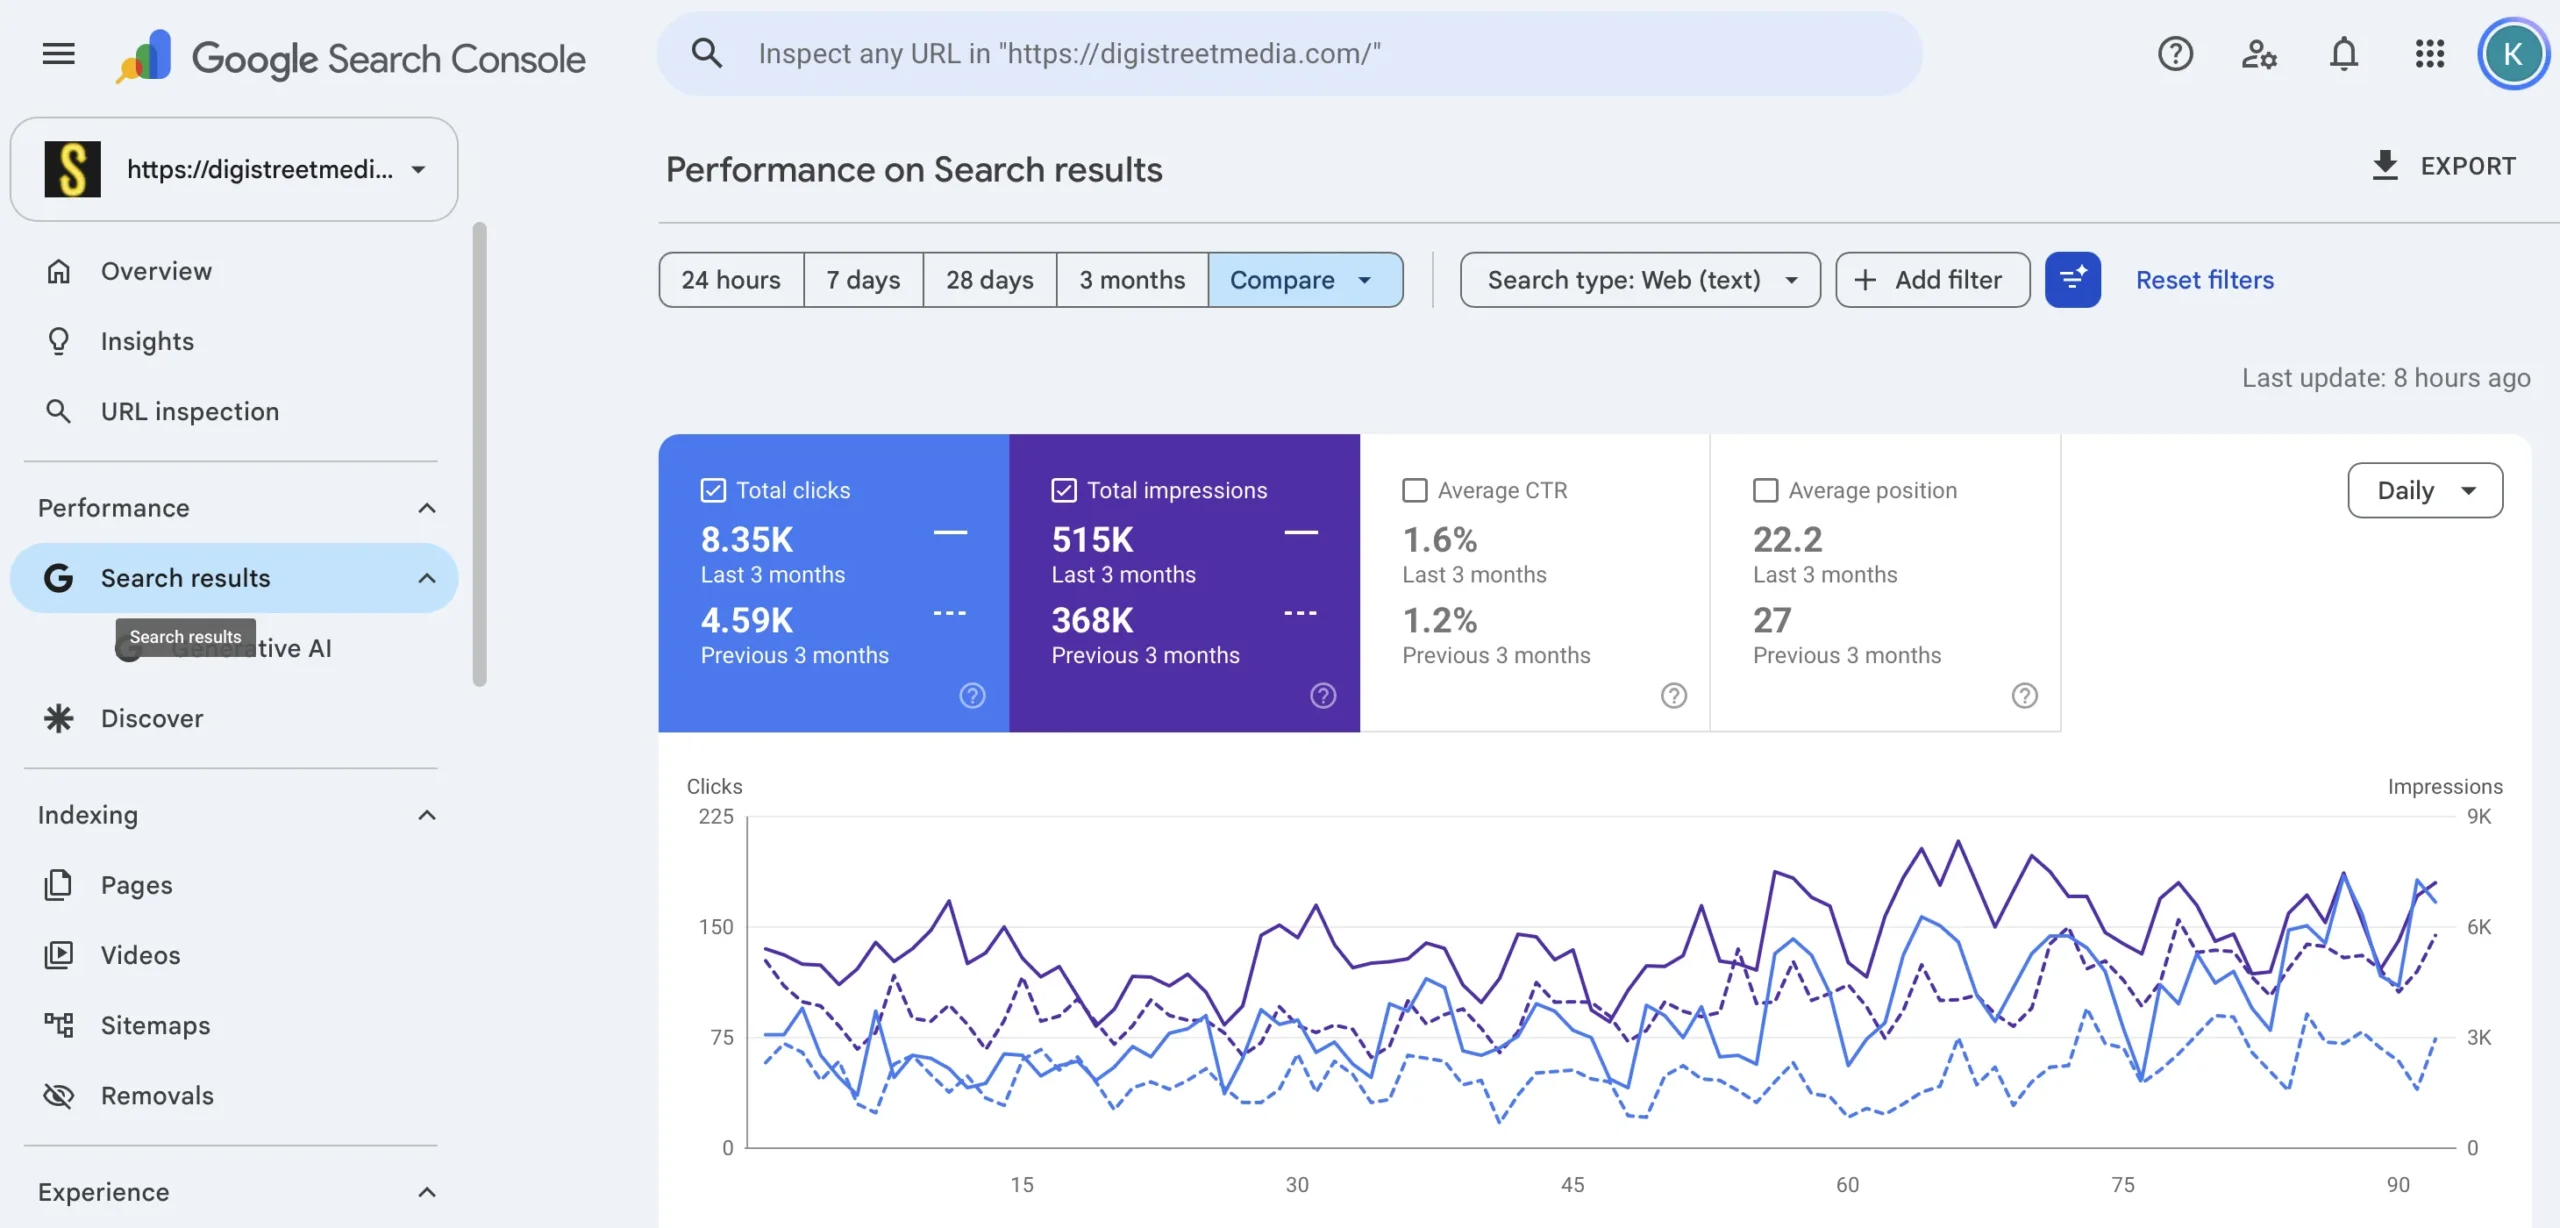The height and width of the screenshot is (1228, 2560).
Task: Uncheck the Total impressions checkbox
Action: tap(1064, 490)
